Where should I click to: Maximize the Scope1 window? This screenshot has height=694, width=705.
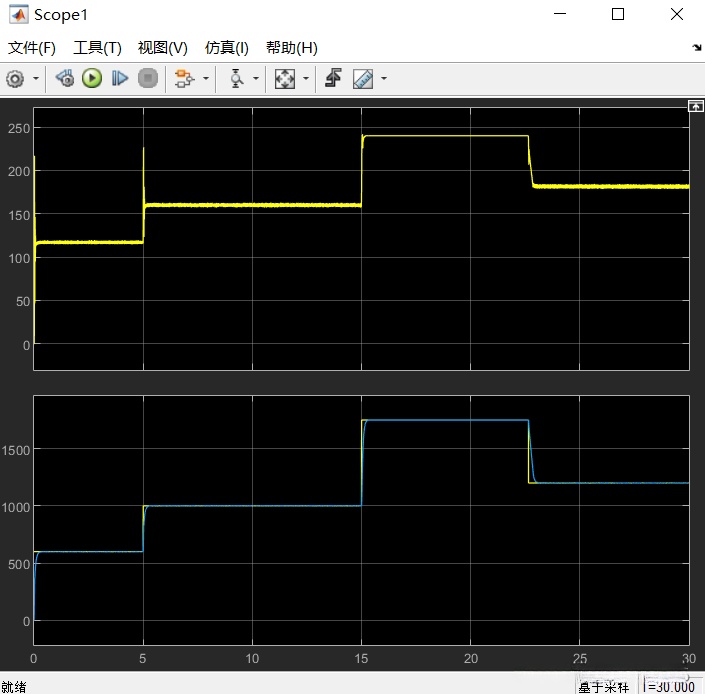[618, 14]
